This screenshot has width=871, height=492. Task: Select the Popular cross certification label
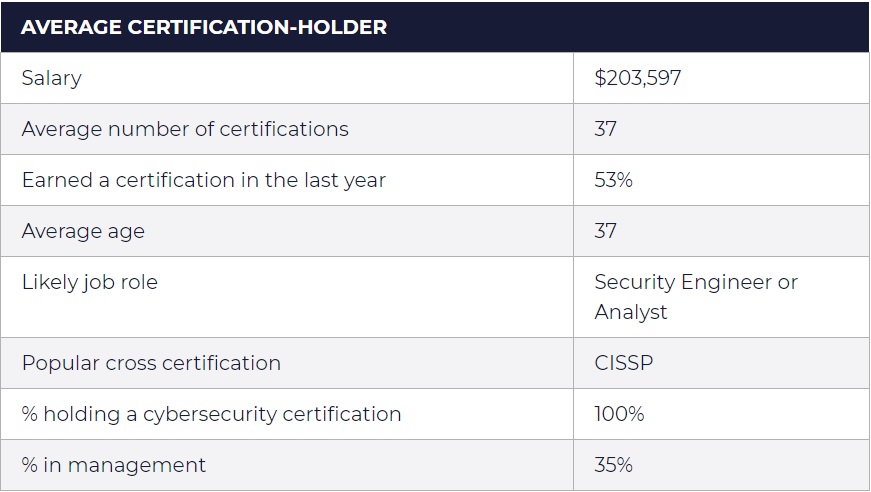coord(151,363)
